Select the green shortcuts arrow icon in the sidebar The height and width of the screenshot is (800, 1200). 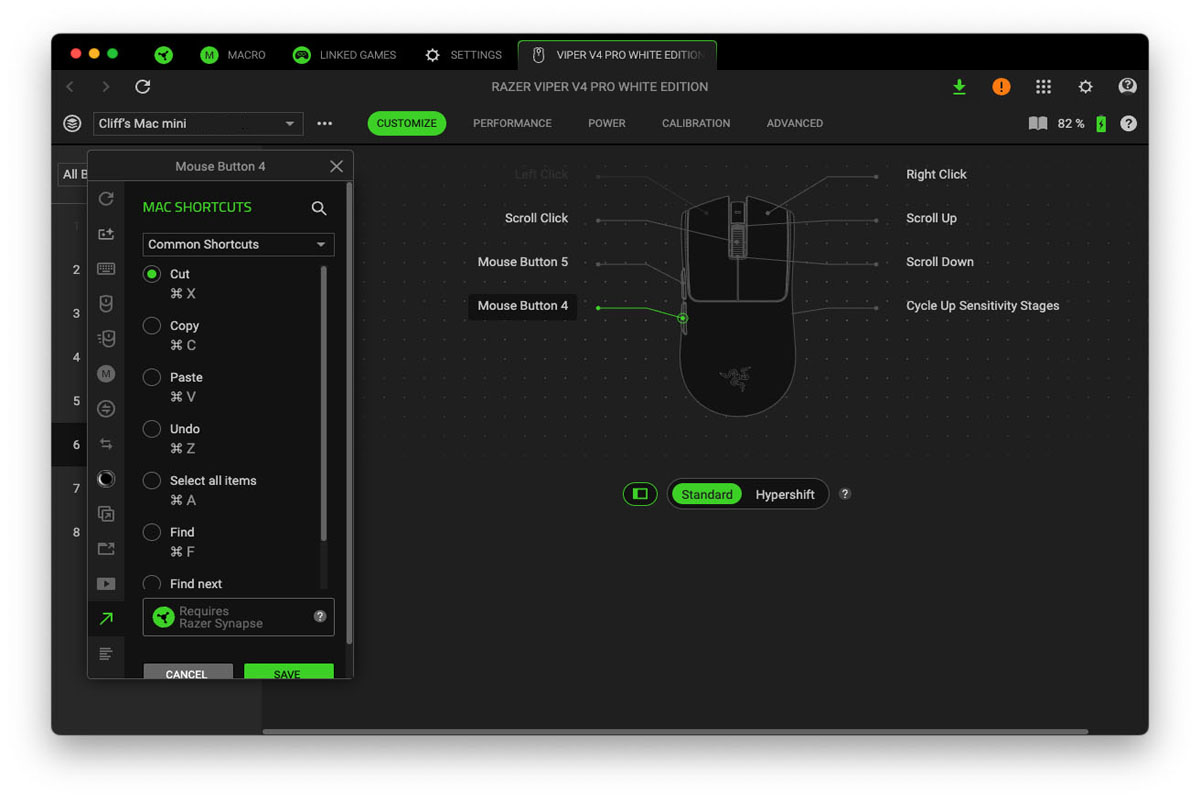point(106,619)
